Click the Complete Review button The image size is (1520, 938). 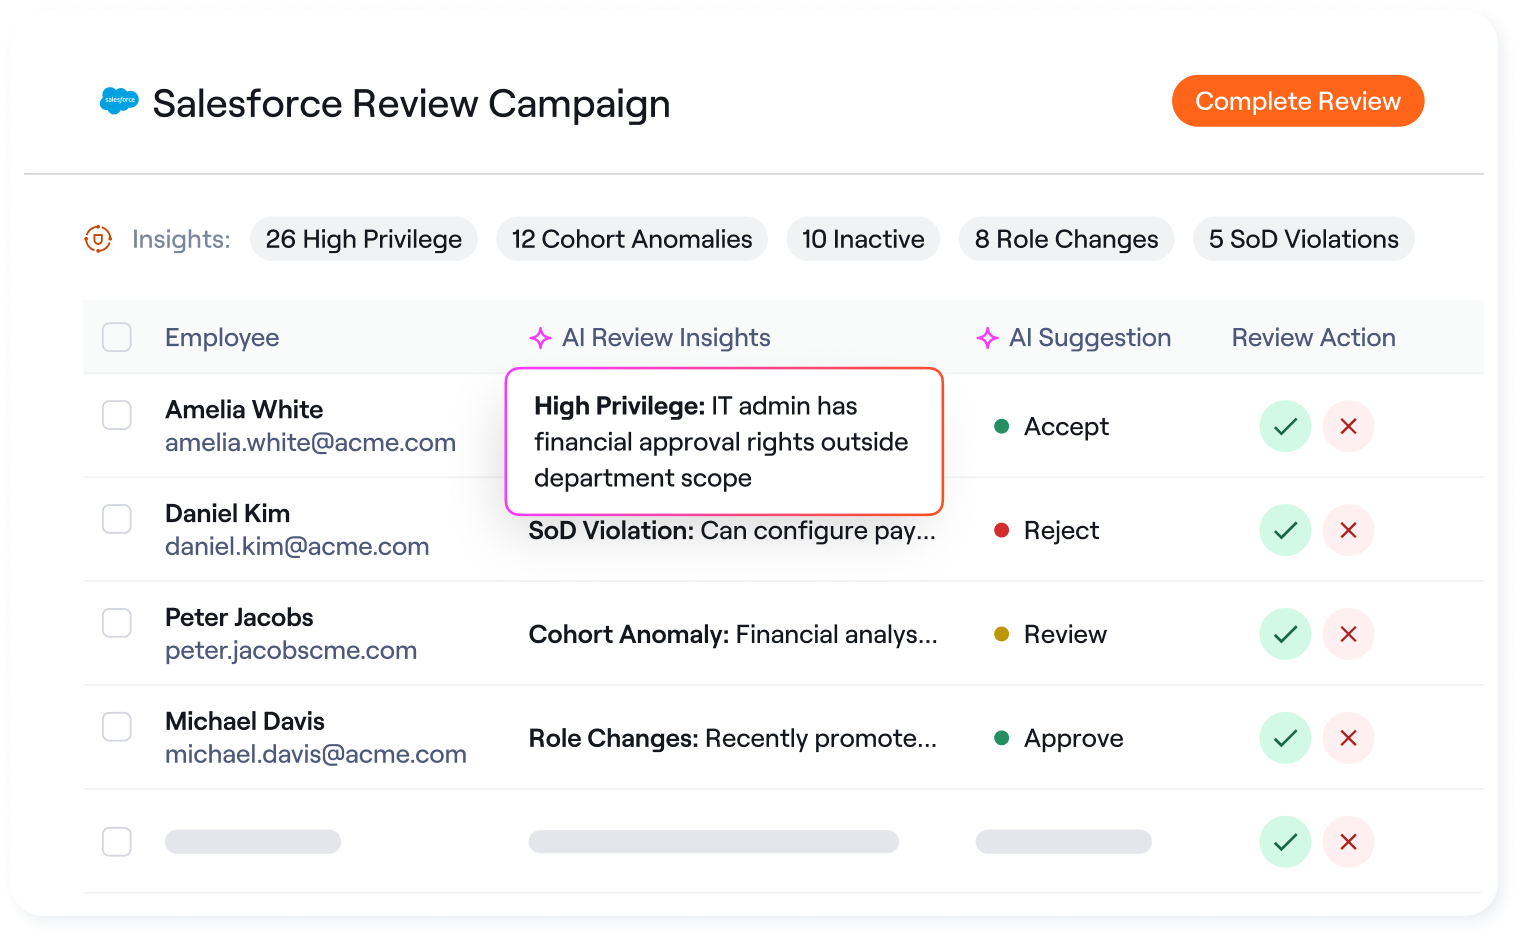click(1298, 101)
